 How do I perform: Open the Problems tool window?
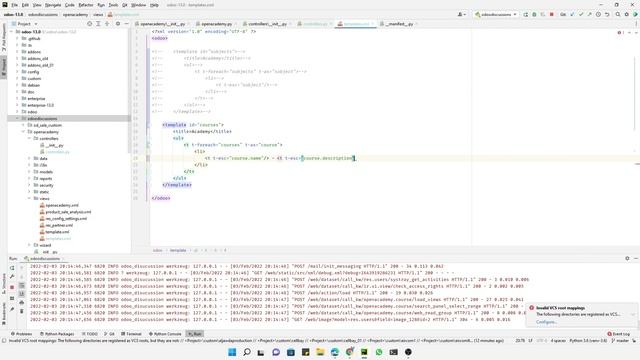[21, 334]
